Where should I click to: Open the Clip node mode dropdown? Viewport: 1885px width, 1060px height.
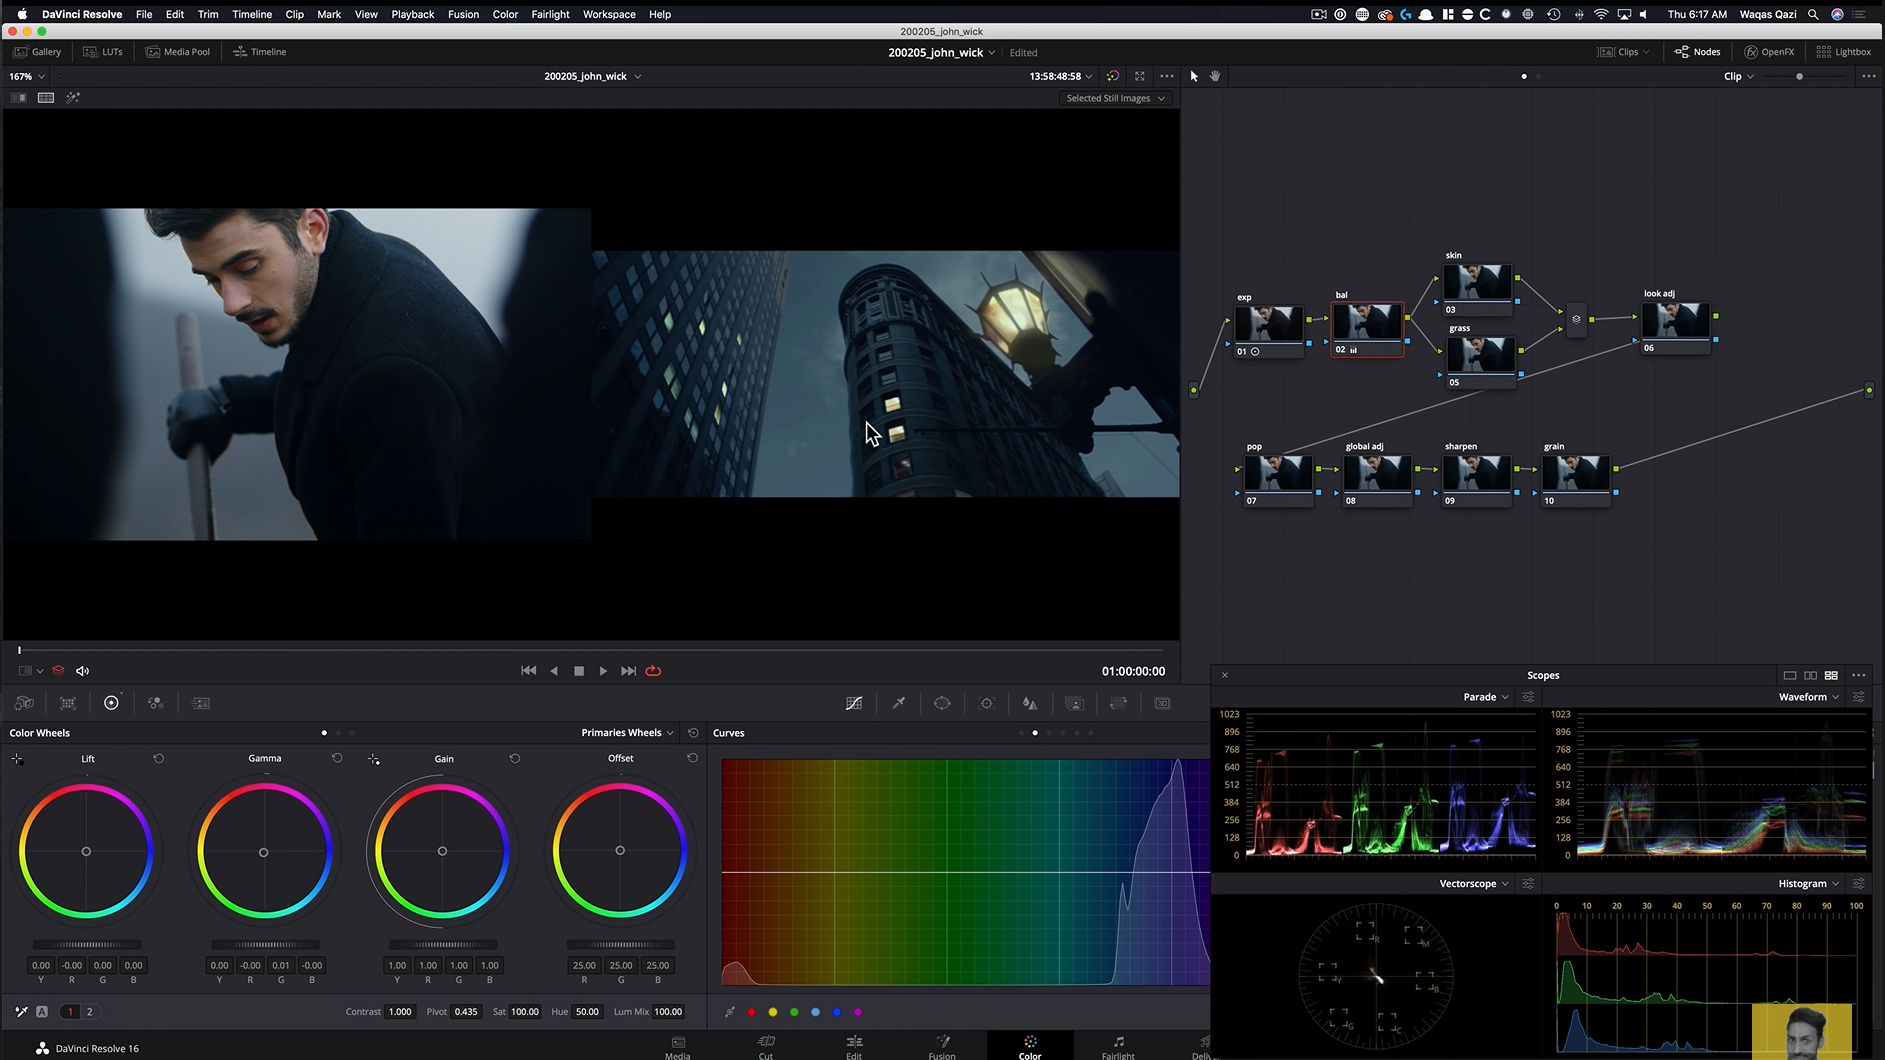(x=1738, y=76)
